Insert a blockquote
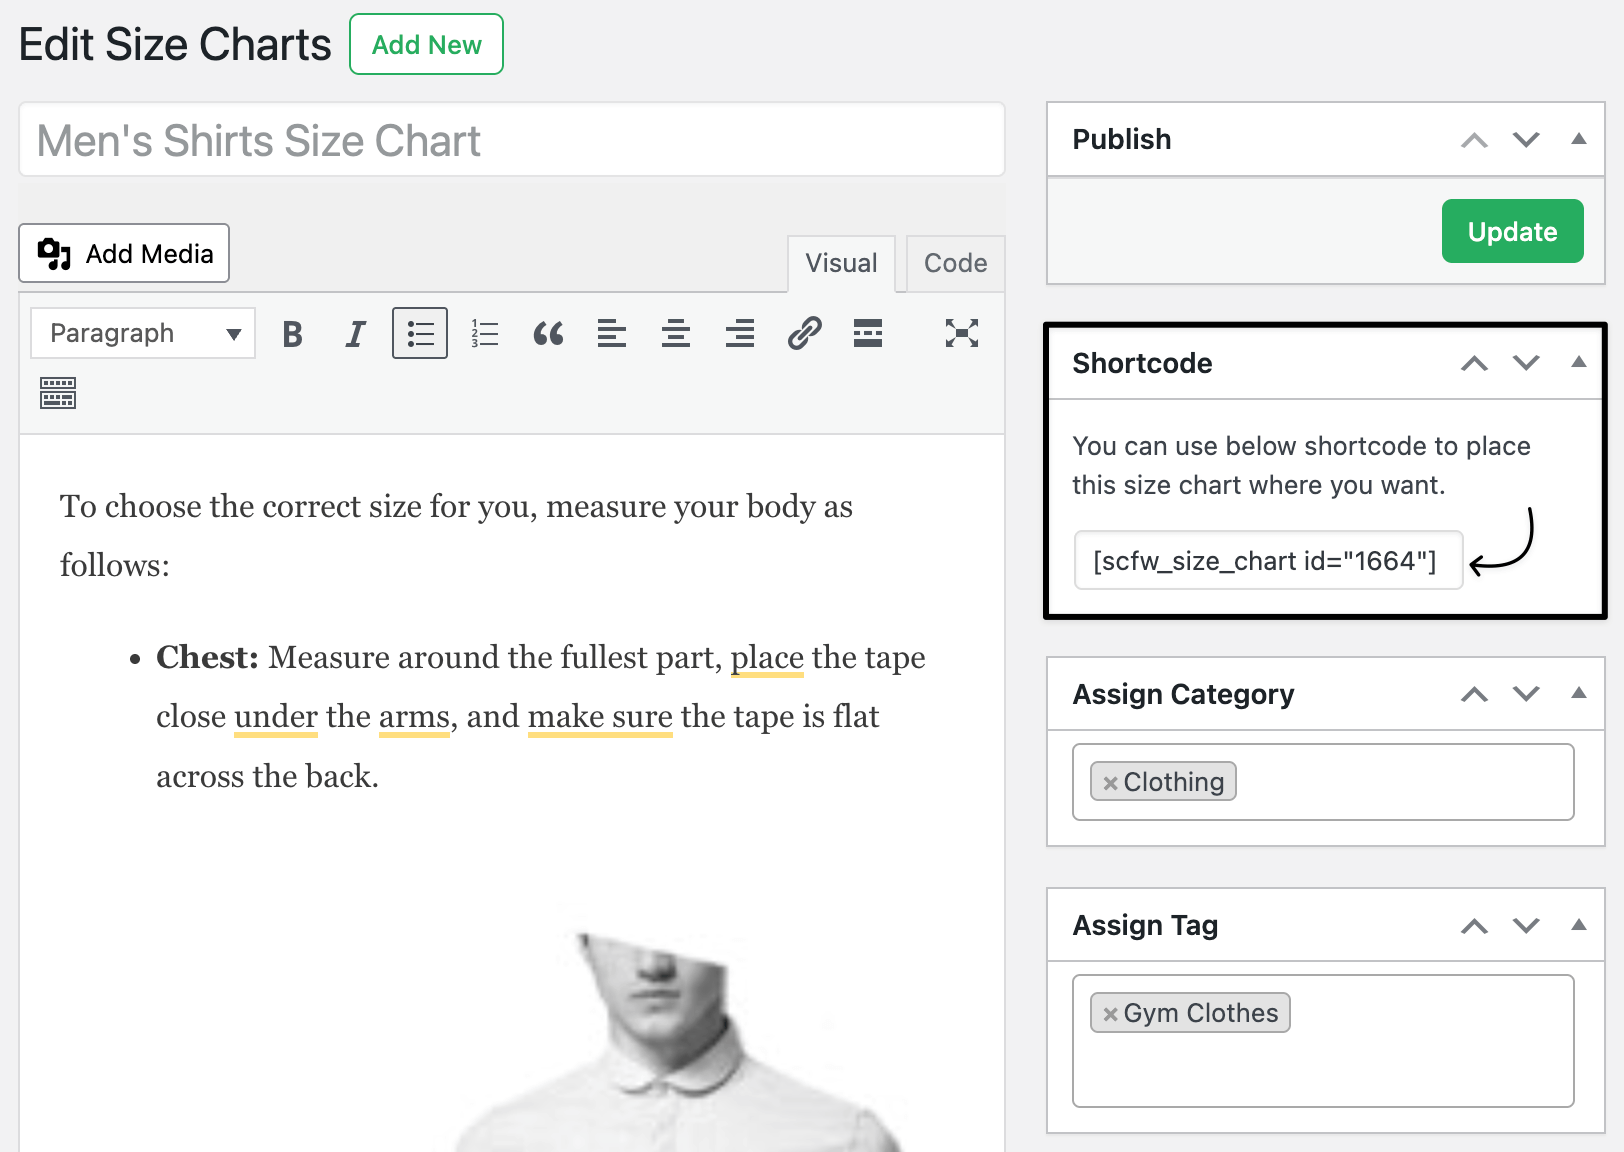 point(548,333)
